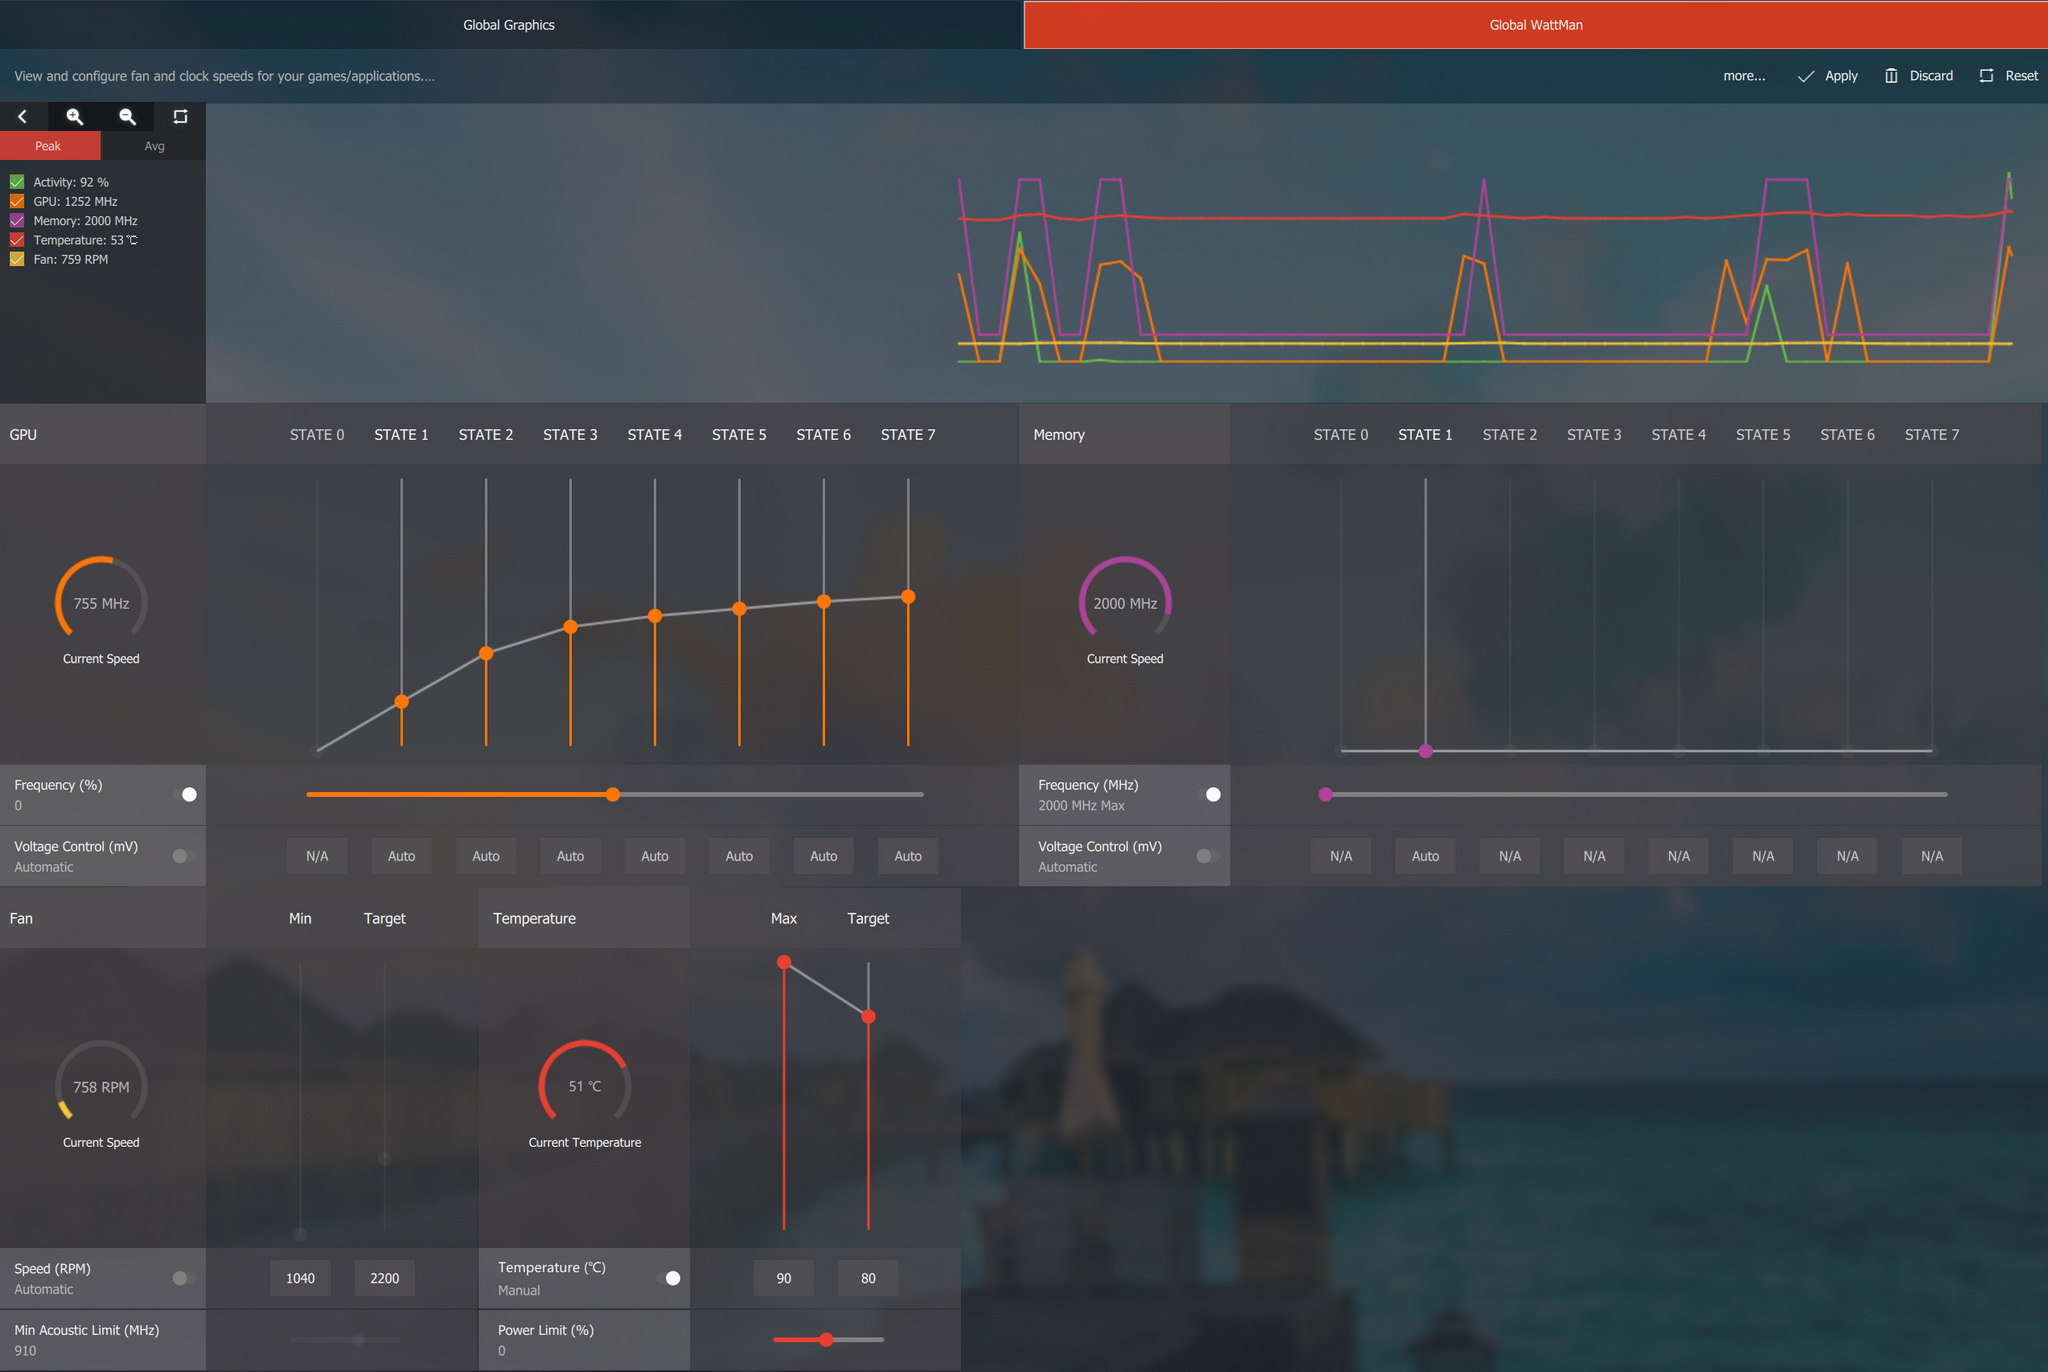Image resolution: width=2048 pixels, height=1372 pixels.
Task: Uncheck the Activity graph checkbox
Action: pos(17,182)
